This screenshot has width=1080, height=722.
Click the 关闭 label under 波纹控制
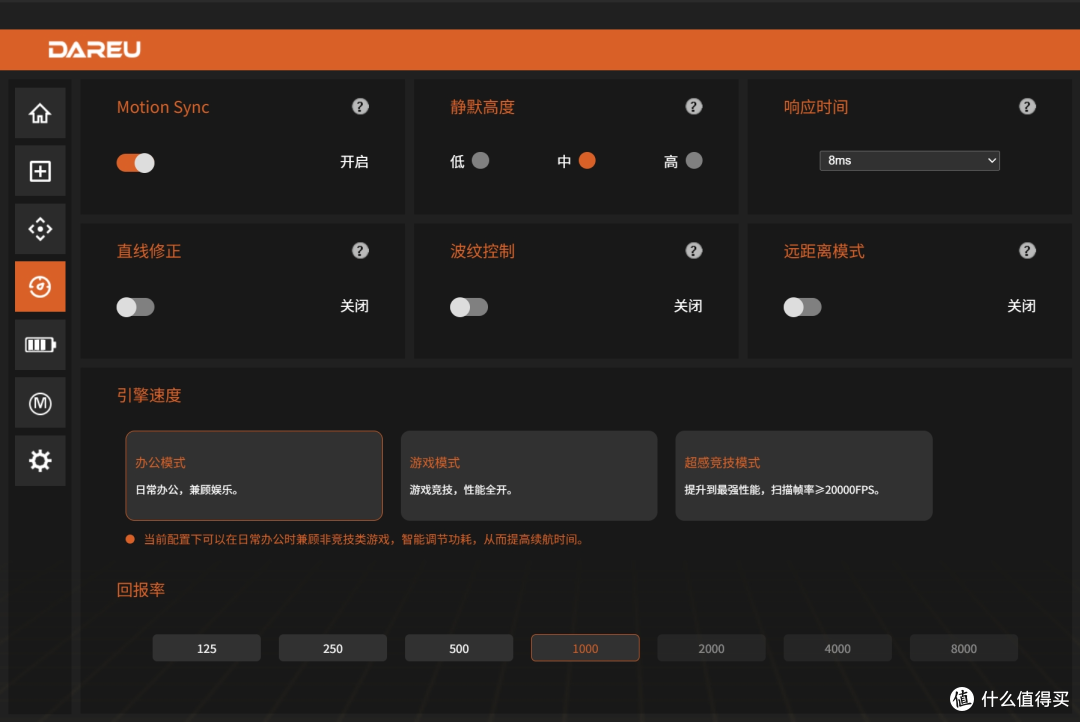tap(687, 306)
